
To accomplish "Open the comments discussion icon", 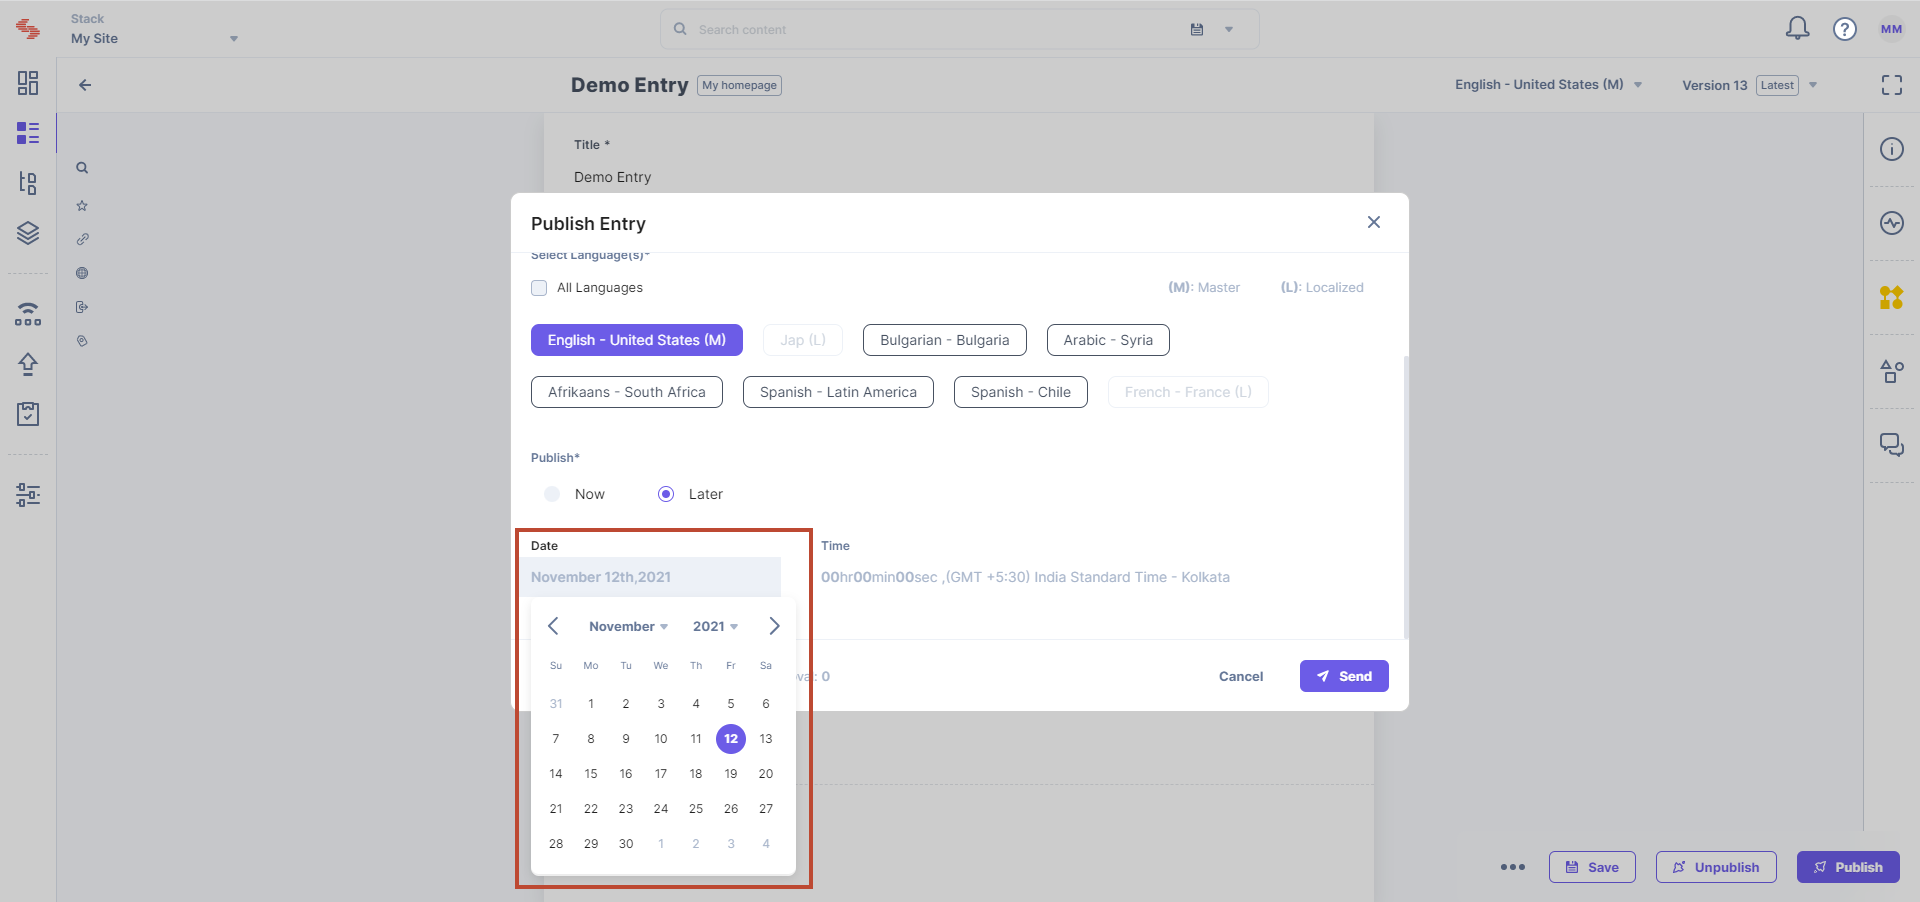I will 1891,445.
